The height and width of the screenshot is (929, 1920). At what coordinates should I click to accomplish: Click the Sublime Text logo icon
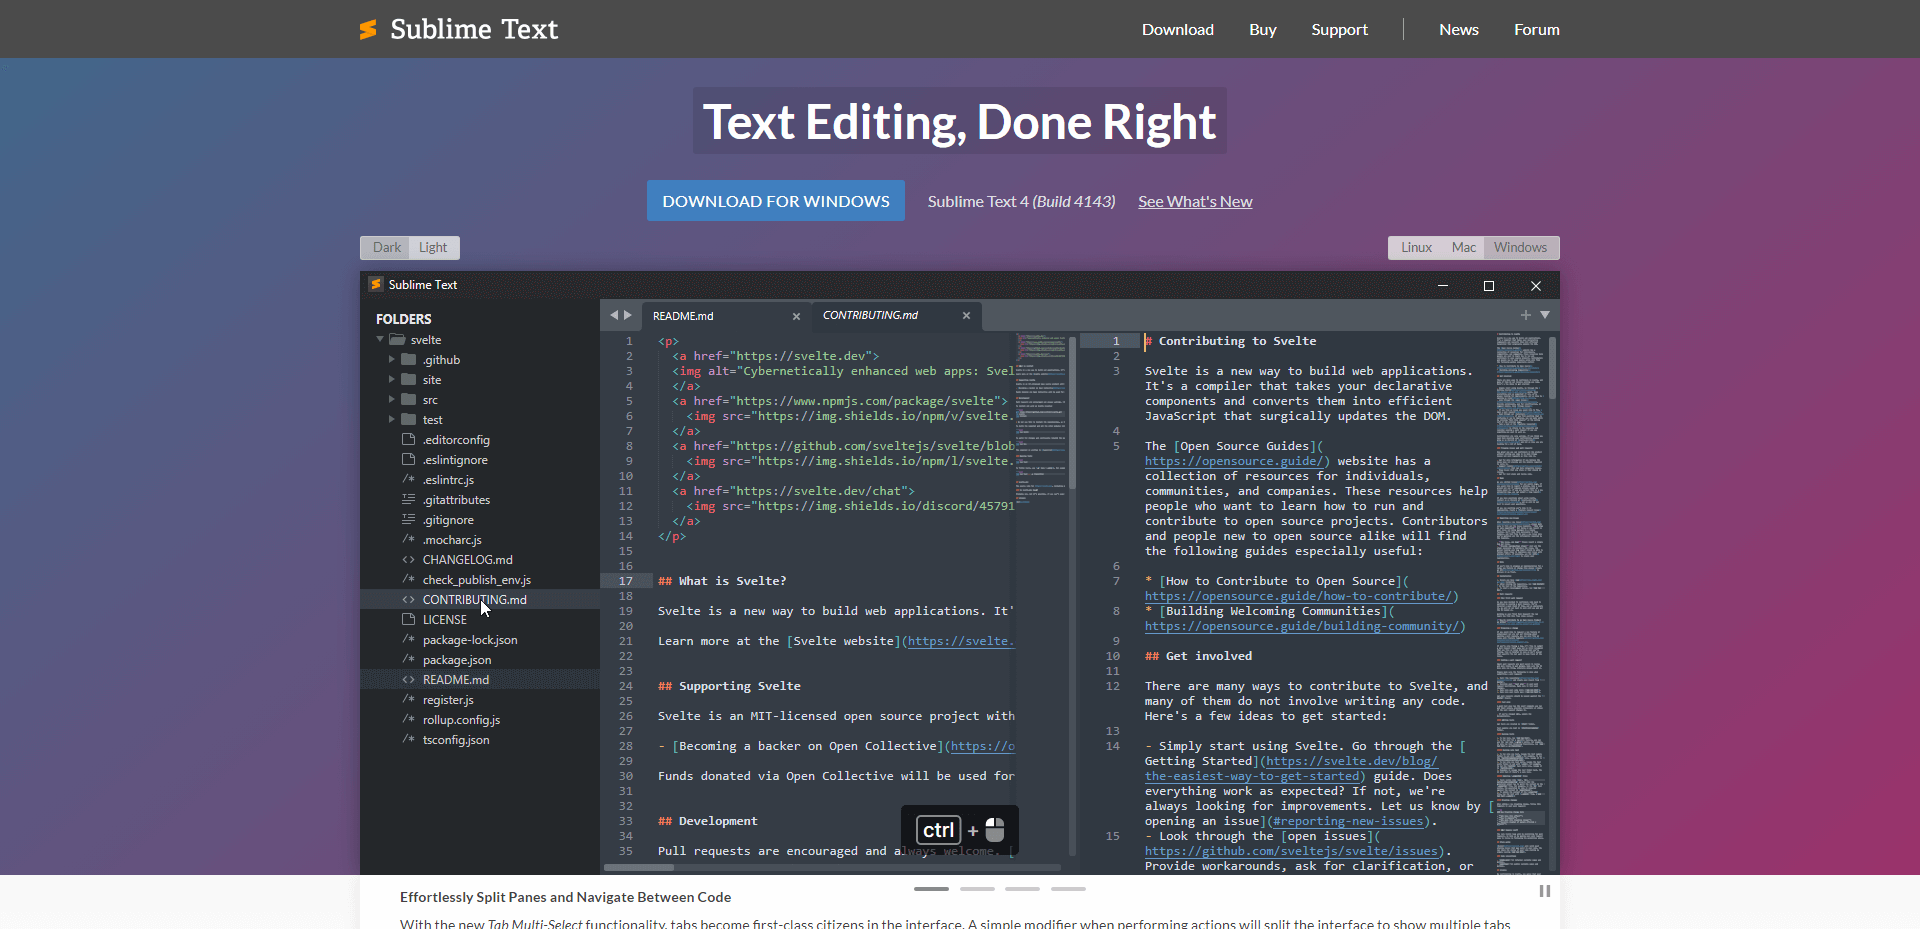(x=369, y=29)
